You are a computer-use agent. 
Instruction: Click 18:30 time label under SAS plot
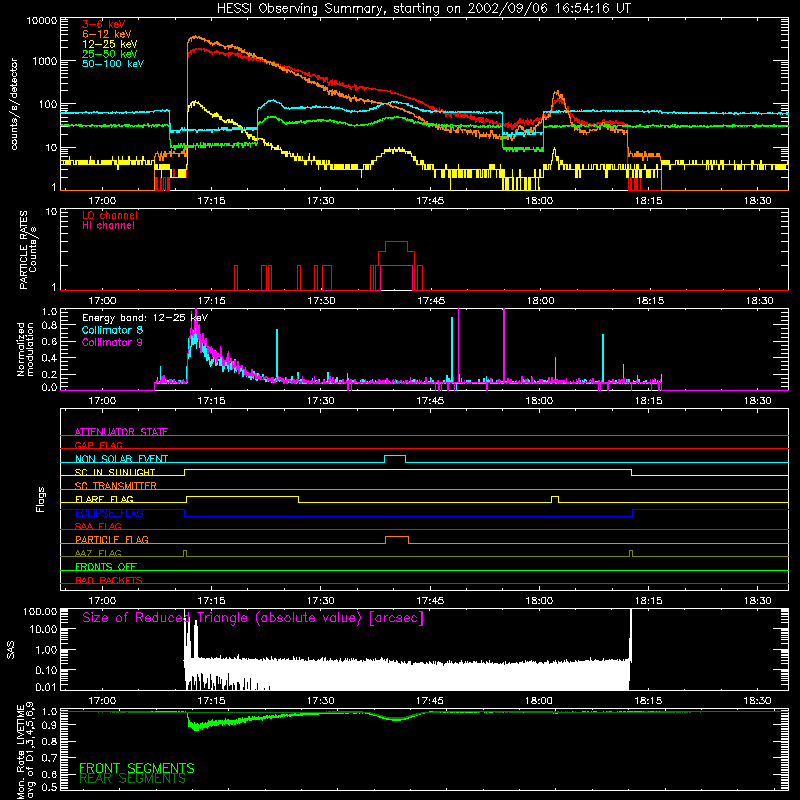pos(757,701)
